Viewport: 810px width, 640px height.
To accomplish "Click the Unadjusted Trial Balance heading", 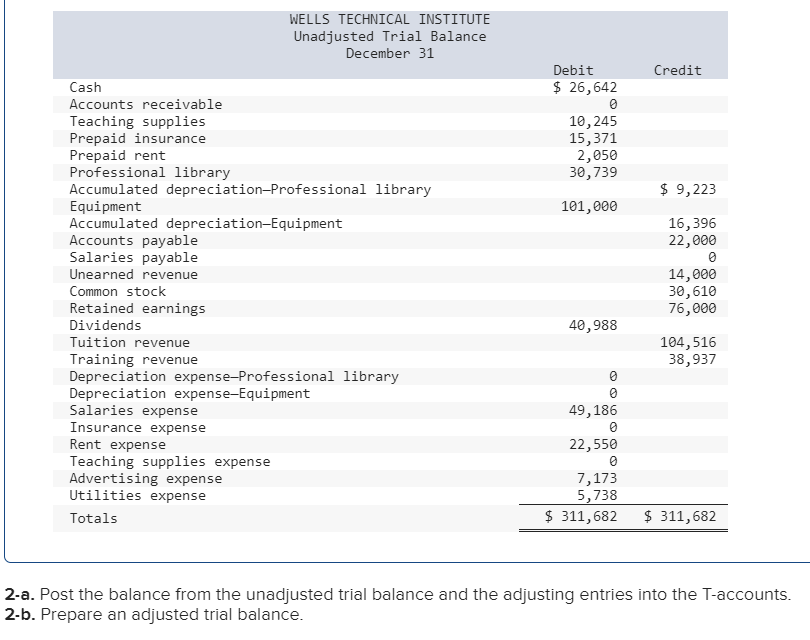I will tap(390, 35).
